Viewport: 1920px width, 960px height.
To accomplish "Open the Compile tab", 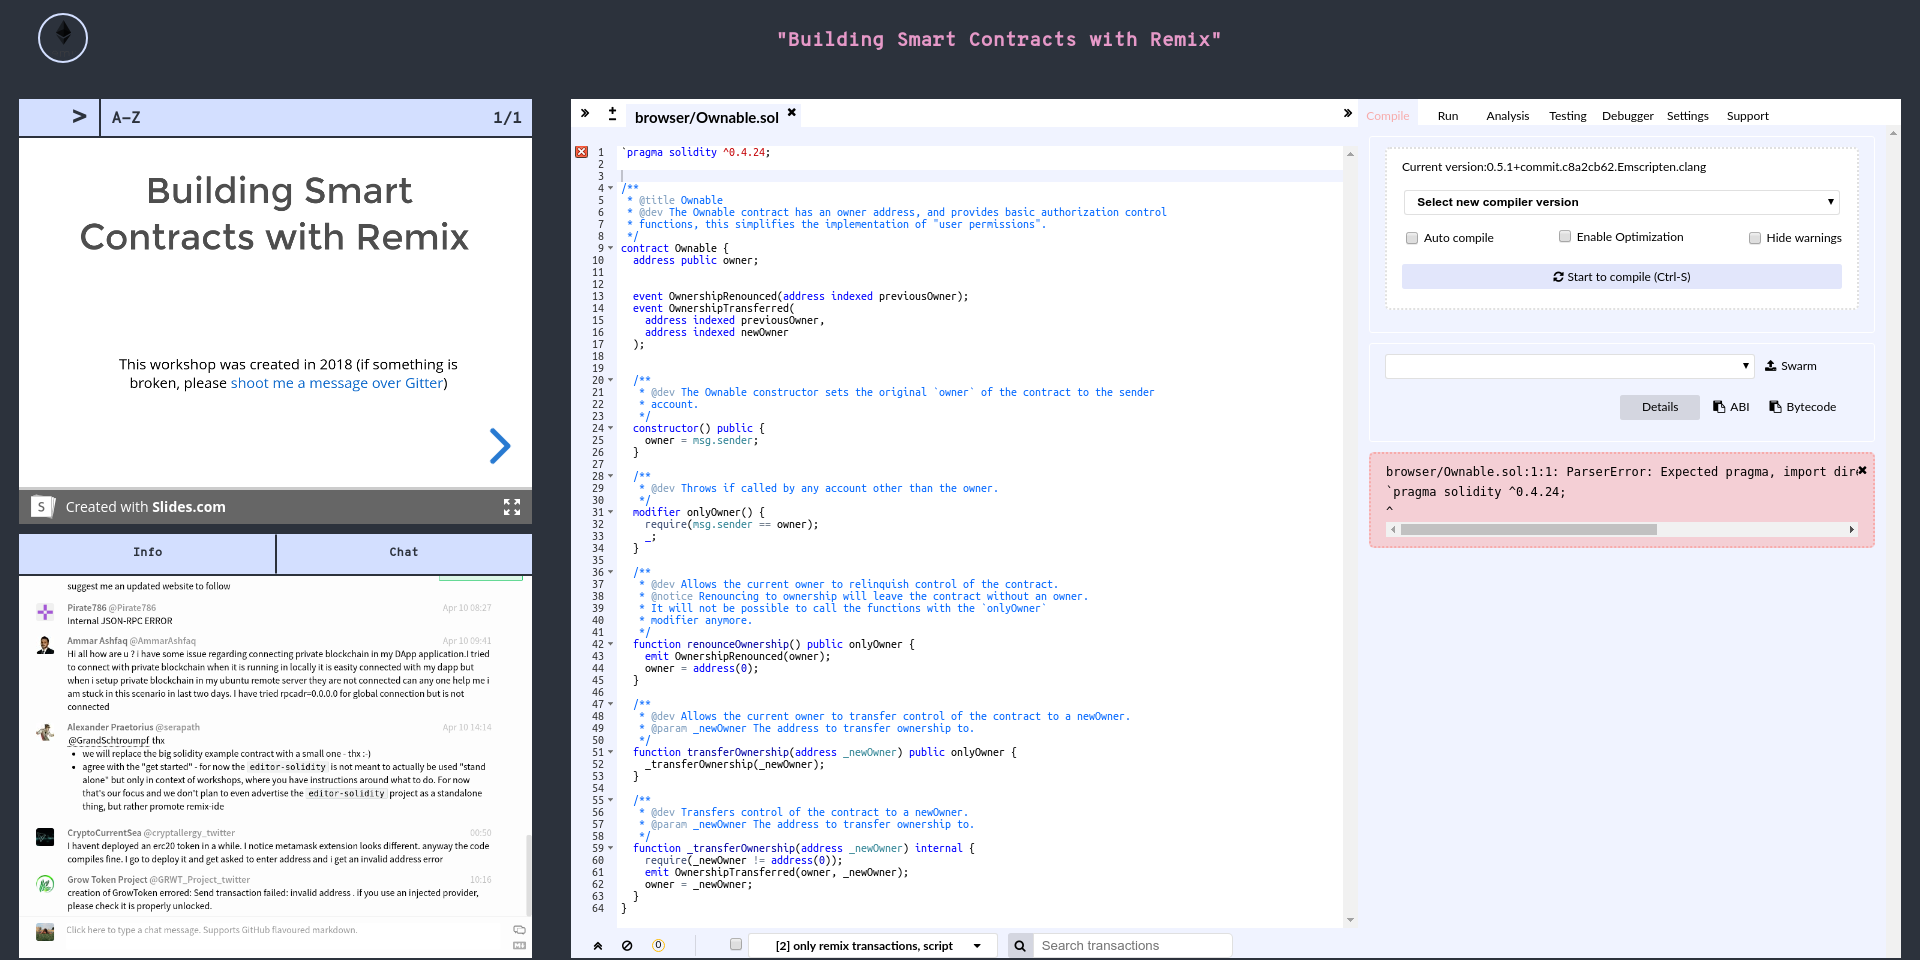I will [x=1388, y=116].
